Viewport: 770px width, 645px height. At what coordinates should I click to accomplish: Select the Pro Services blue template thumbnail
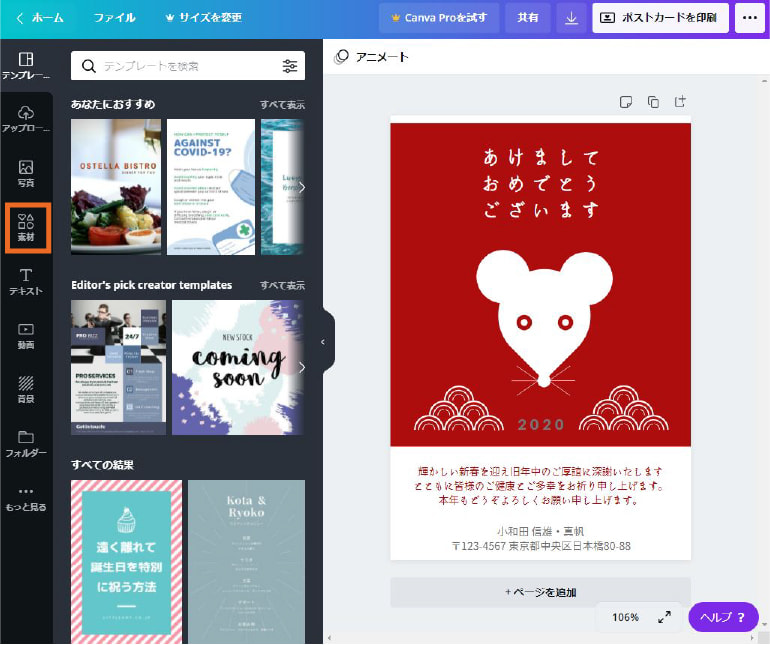tap(118, 367)
